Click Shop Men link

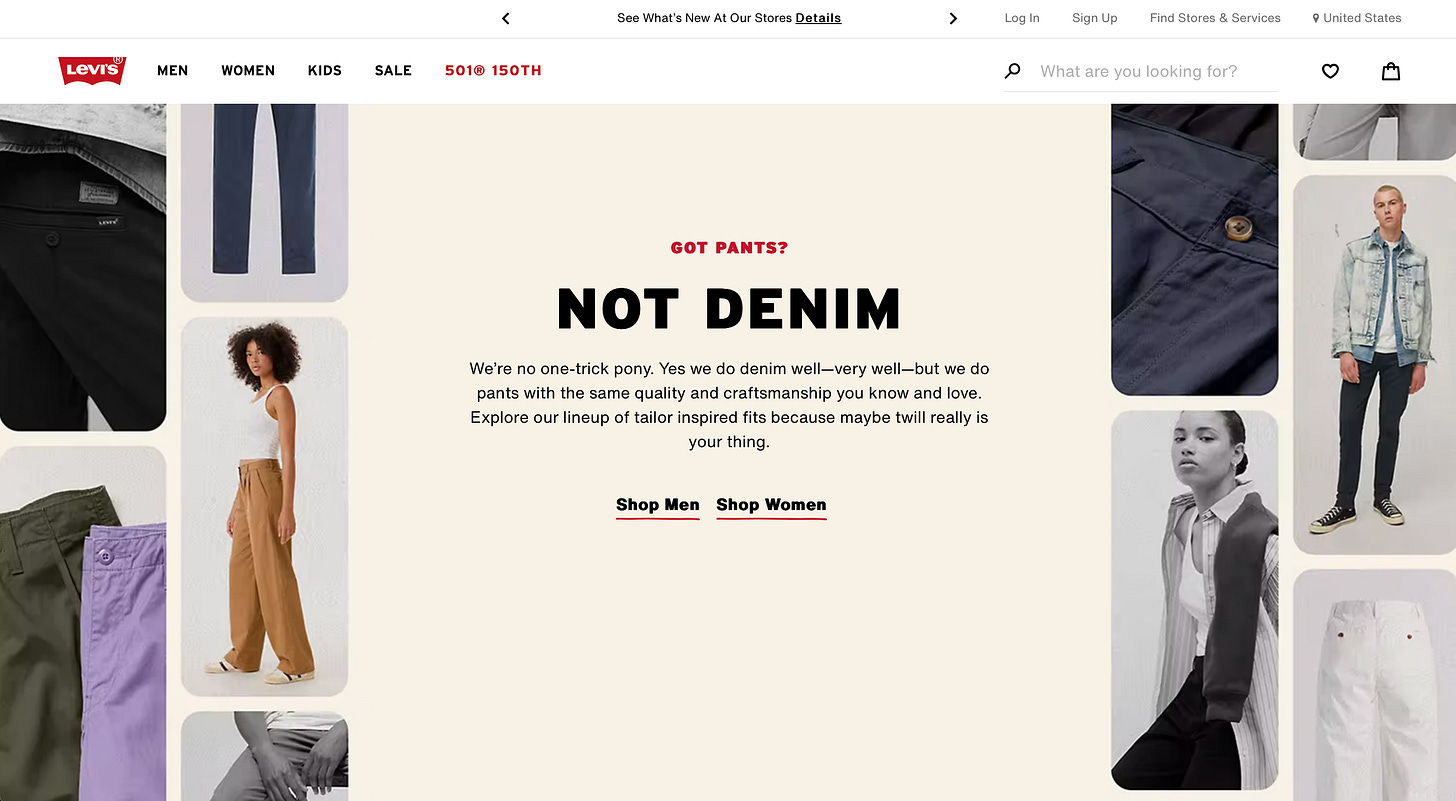click(657, 505)
